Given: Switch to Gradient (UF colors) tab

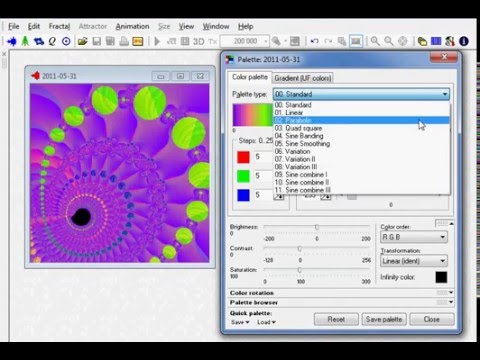Looking at the screenshot, I should tap(303, 78).
